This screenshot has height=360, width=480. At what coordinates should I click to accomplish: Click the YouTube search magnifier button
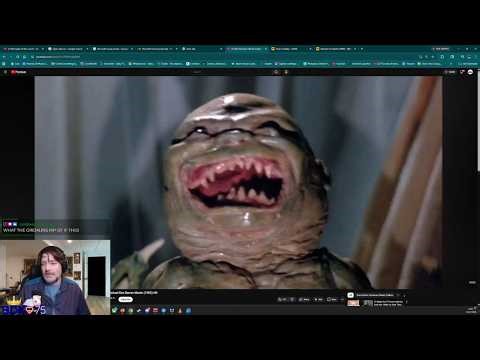pos(276,72)
